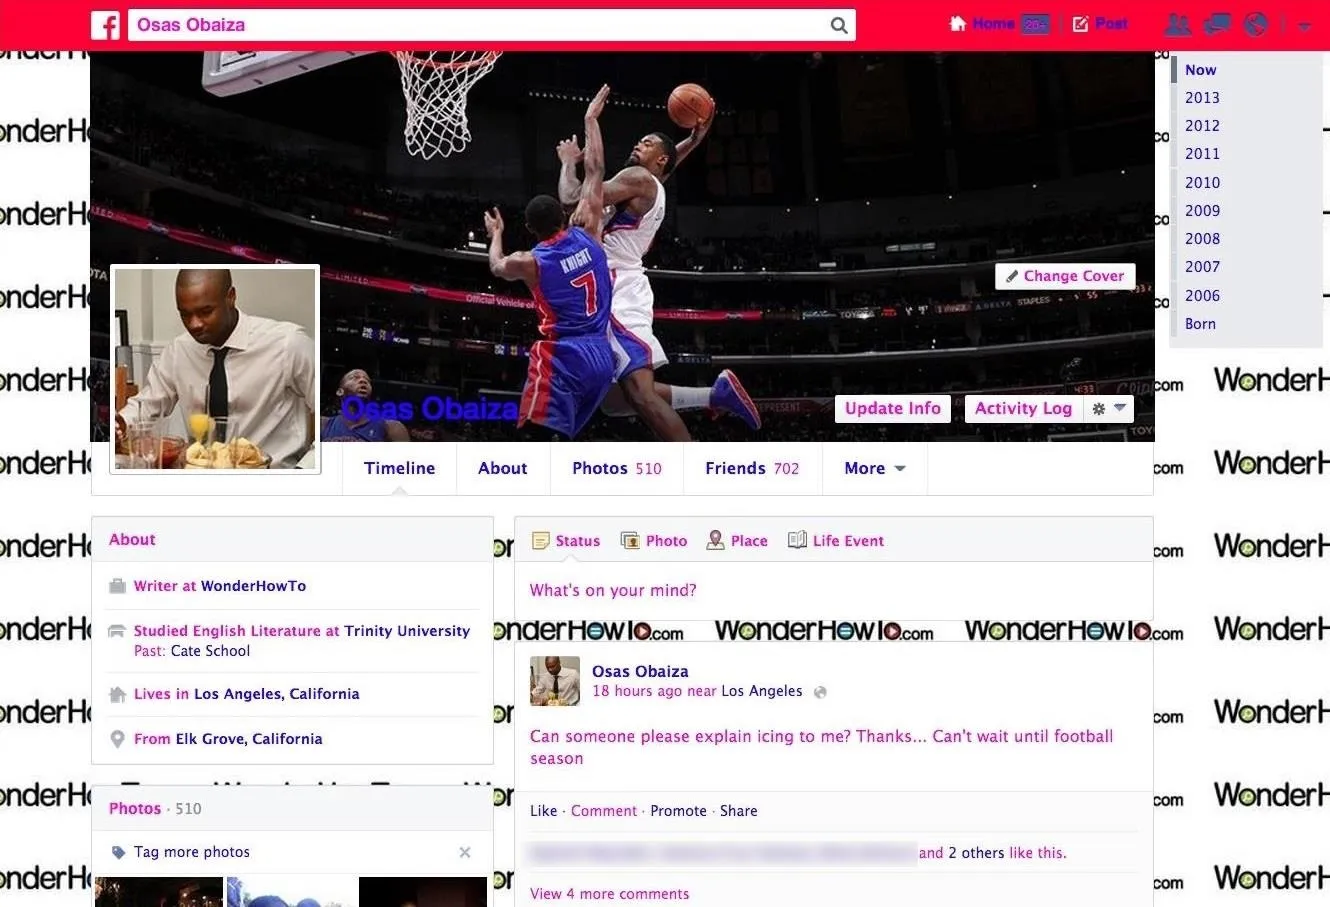The width and height of the screenshot is (1330, 907).
Task: Jump to 2013 in the timeline
Action: click(1202, 98)
